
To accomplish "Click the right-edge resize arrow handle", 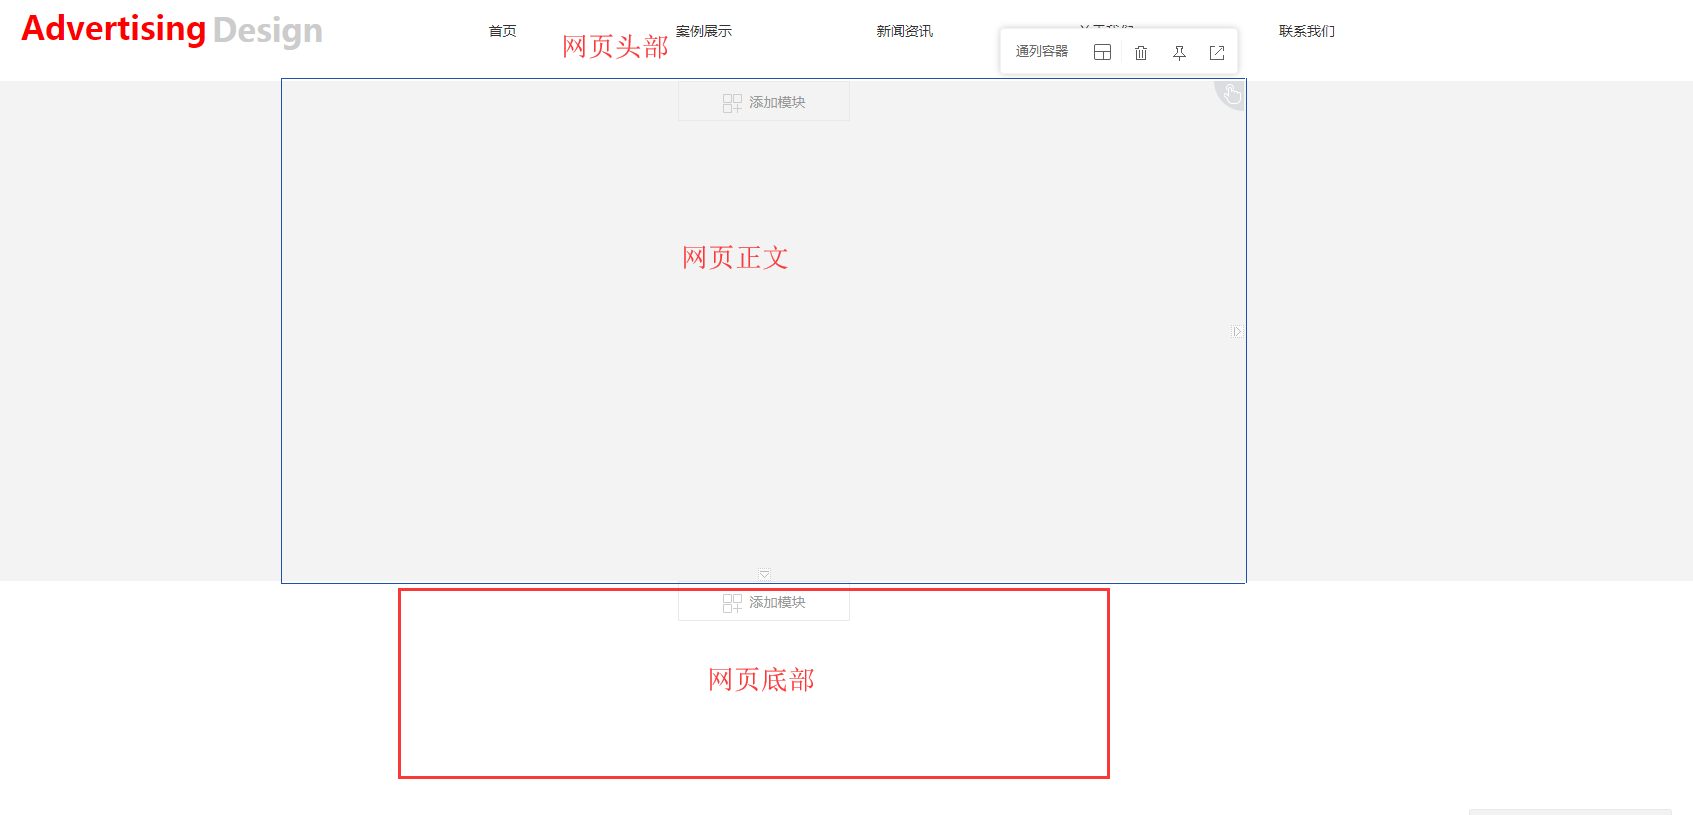I will click(1237, 332).
